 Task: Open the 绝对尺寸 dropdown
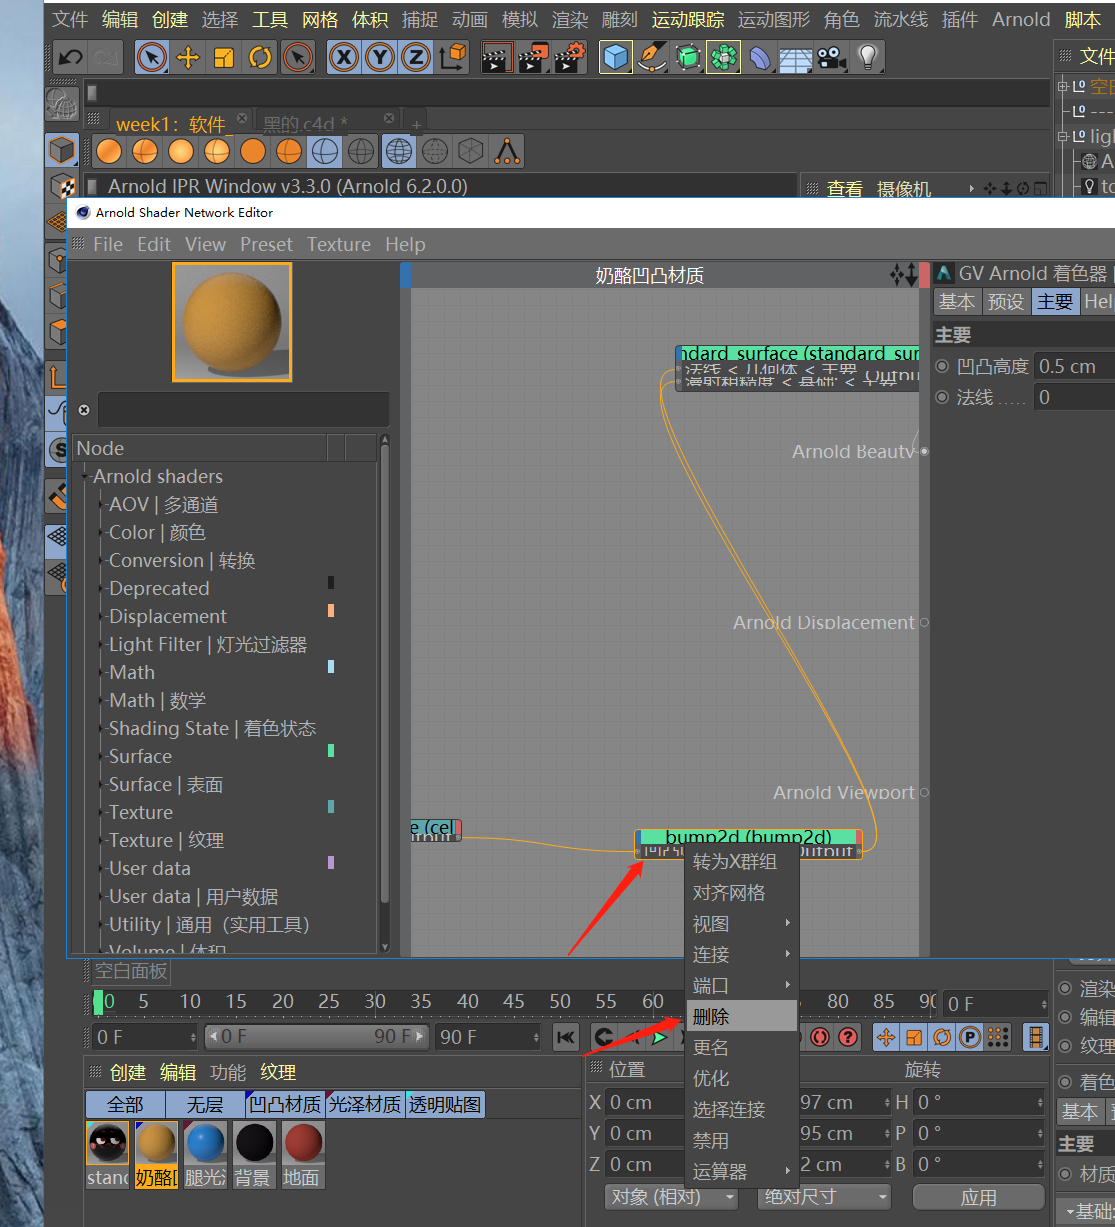(824, 1197)
